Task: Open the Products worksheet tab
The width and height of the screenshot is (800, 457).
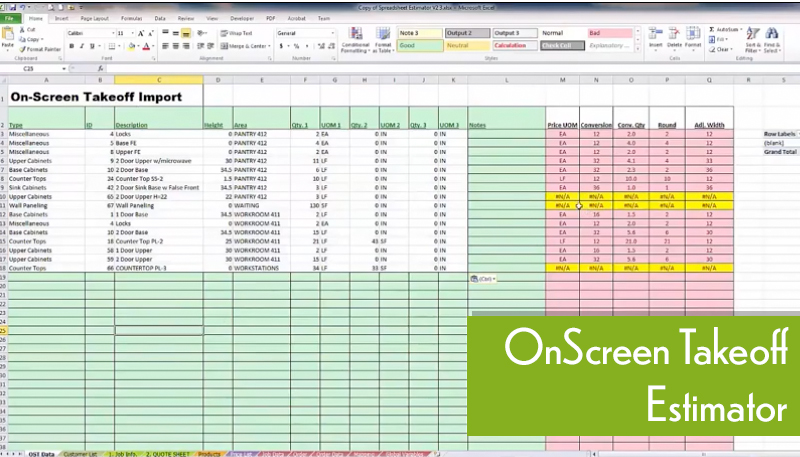Action: click(209, 453)
